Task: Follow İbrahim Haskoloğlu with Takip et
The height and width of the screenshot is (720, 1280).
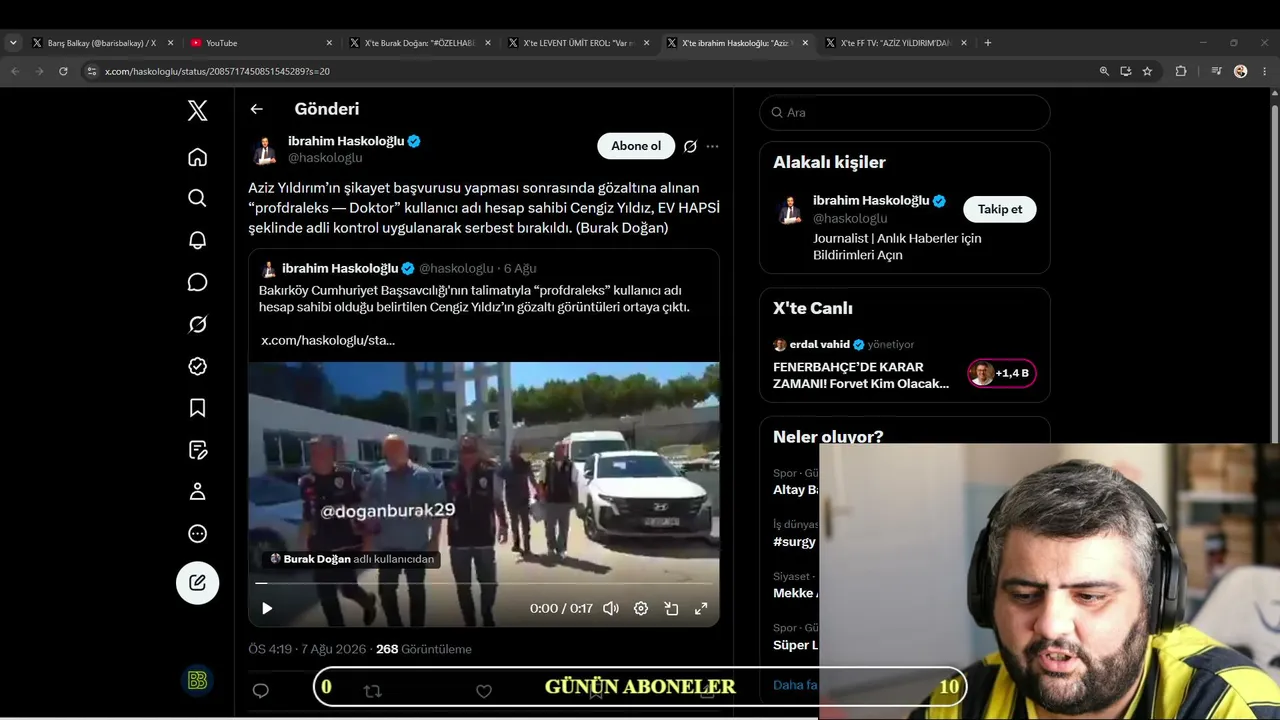Action: click(x=1000, y=209)
